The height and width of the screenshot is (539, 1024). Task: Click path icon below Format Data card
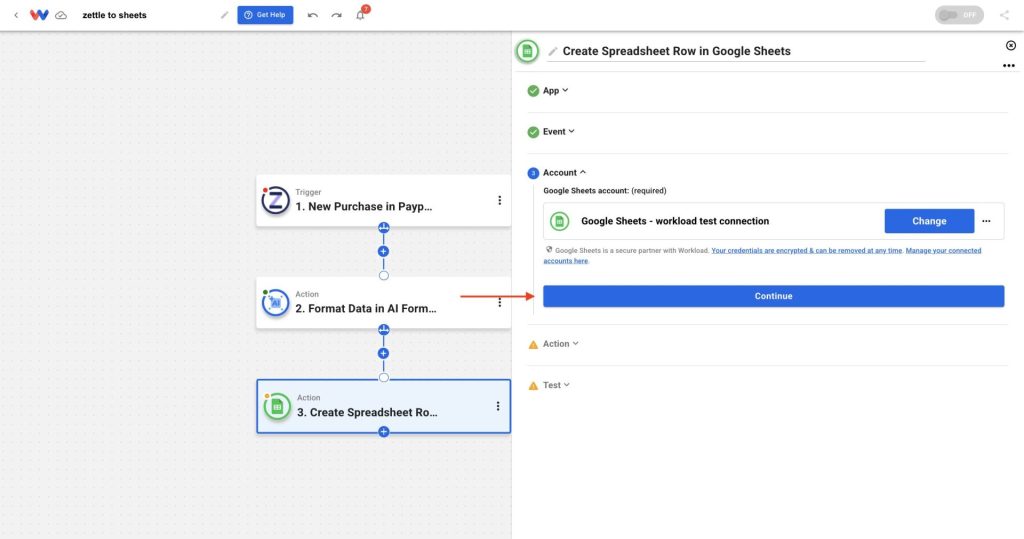[x=383, y=329]
